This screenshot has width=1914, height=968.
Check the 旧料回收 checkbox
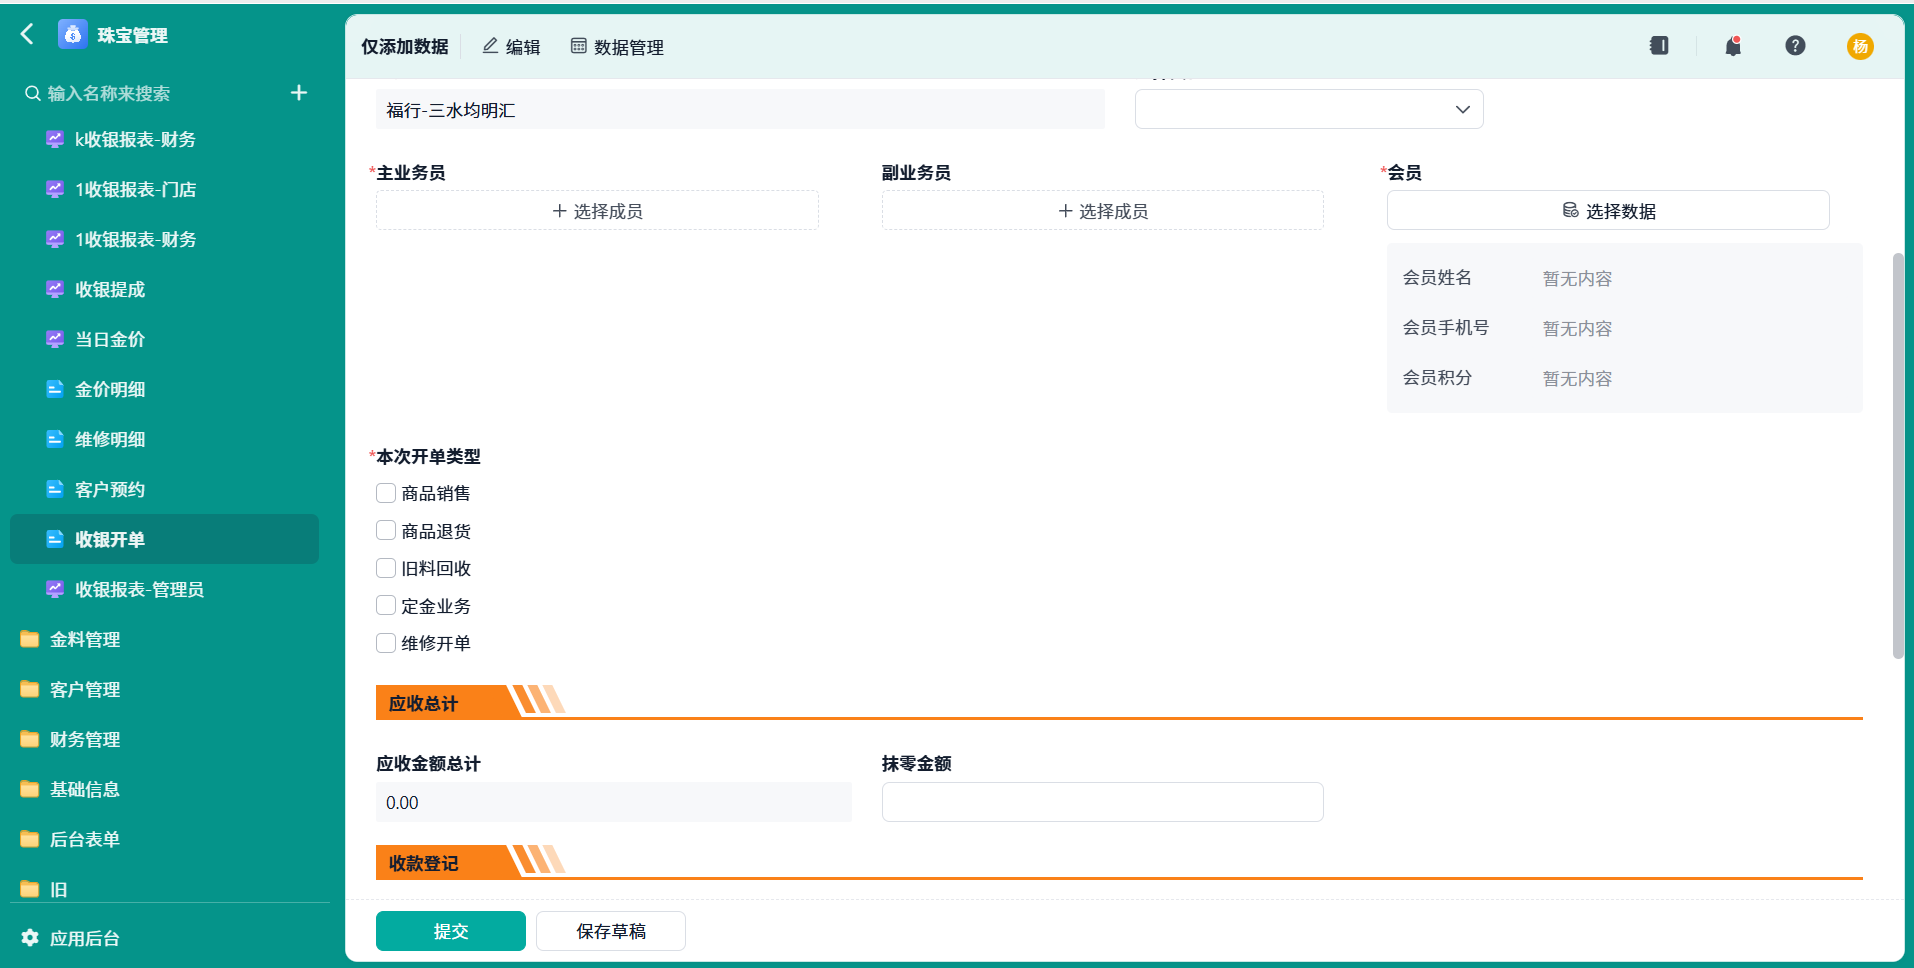tap(386, 568)
